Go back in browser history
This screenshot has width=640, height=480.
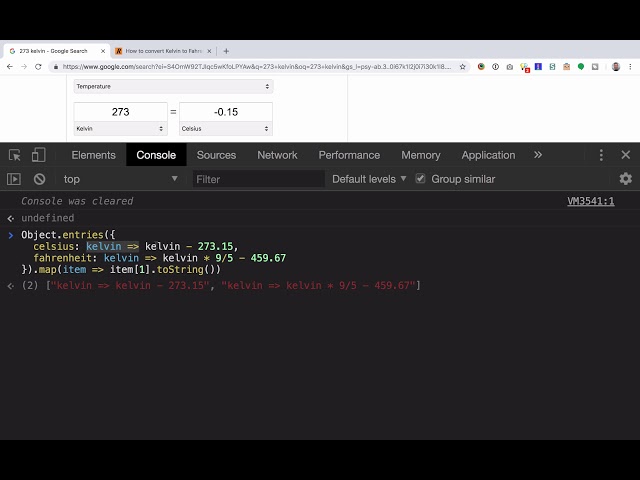point(10,67)
